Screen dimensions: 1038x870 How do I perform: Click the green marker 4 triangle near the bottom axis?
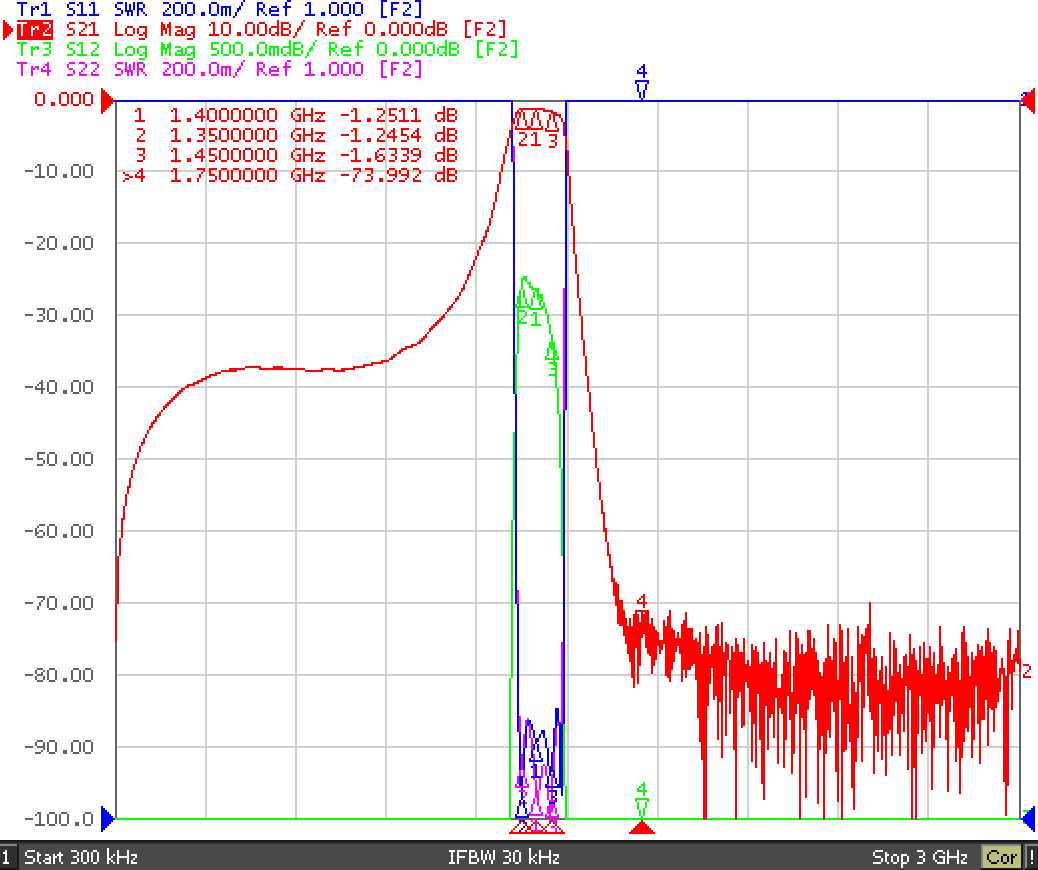pyautogui.click(x=641, y=808)
